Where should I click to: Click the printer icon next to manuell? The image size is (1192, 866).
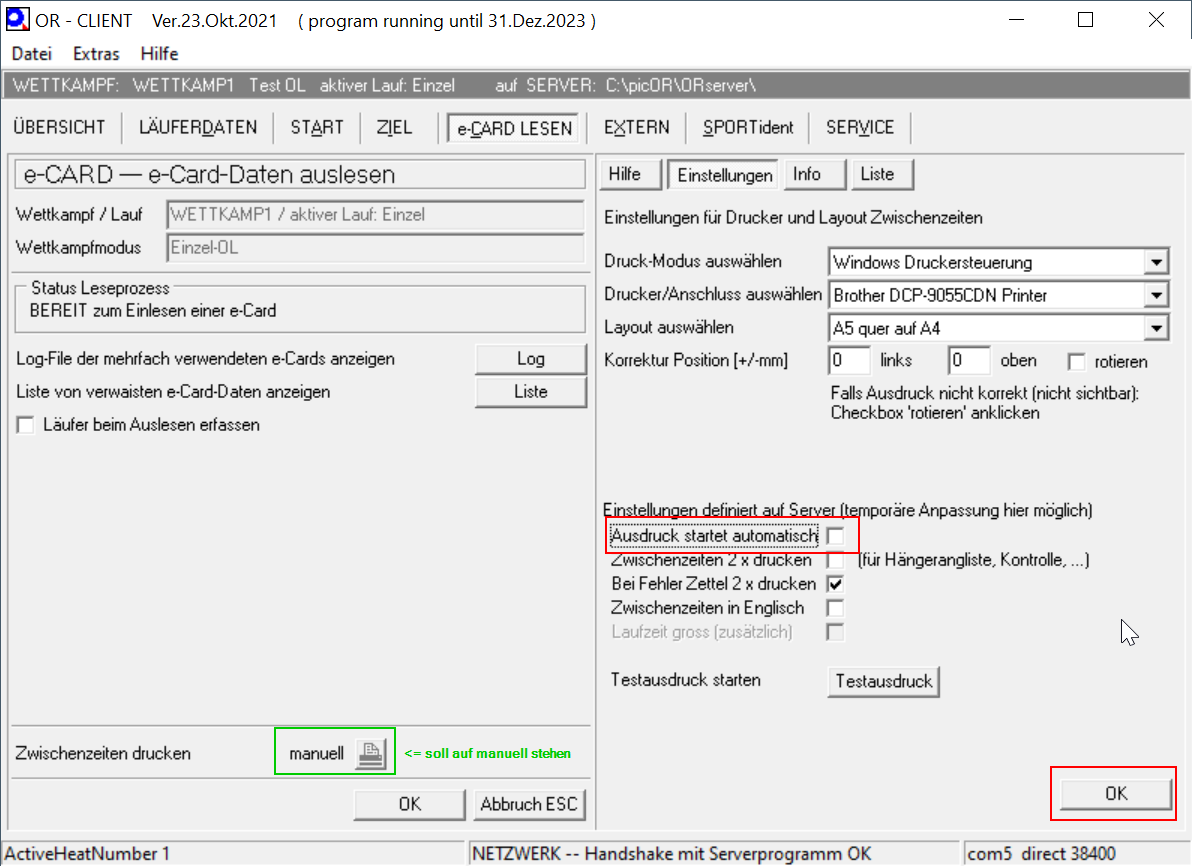tap(369, 753)
